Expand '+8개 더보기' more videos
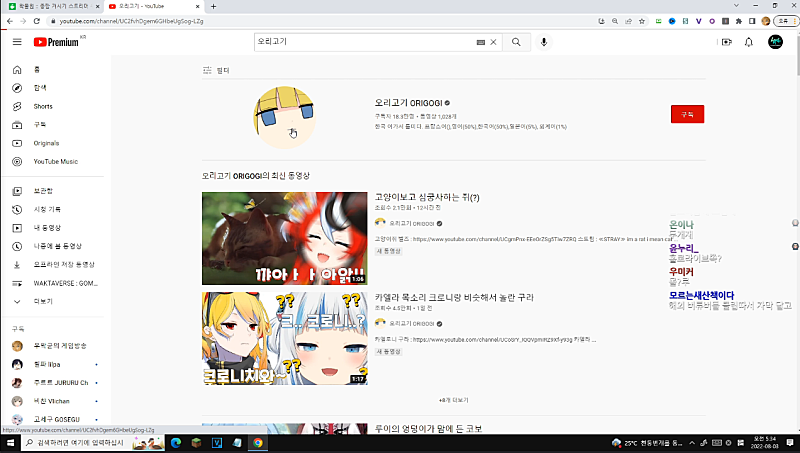The height and width of the screenshot is (453, 800). point(454,400)
